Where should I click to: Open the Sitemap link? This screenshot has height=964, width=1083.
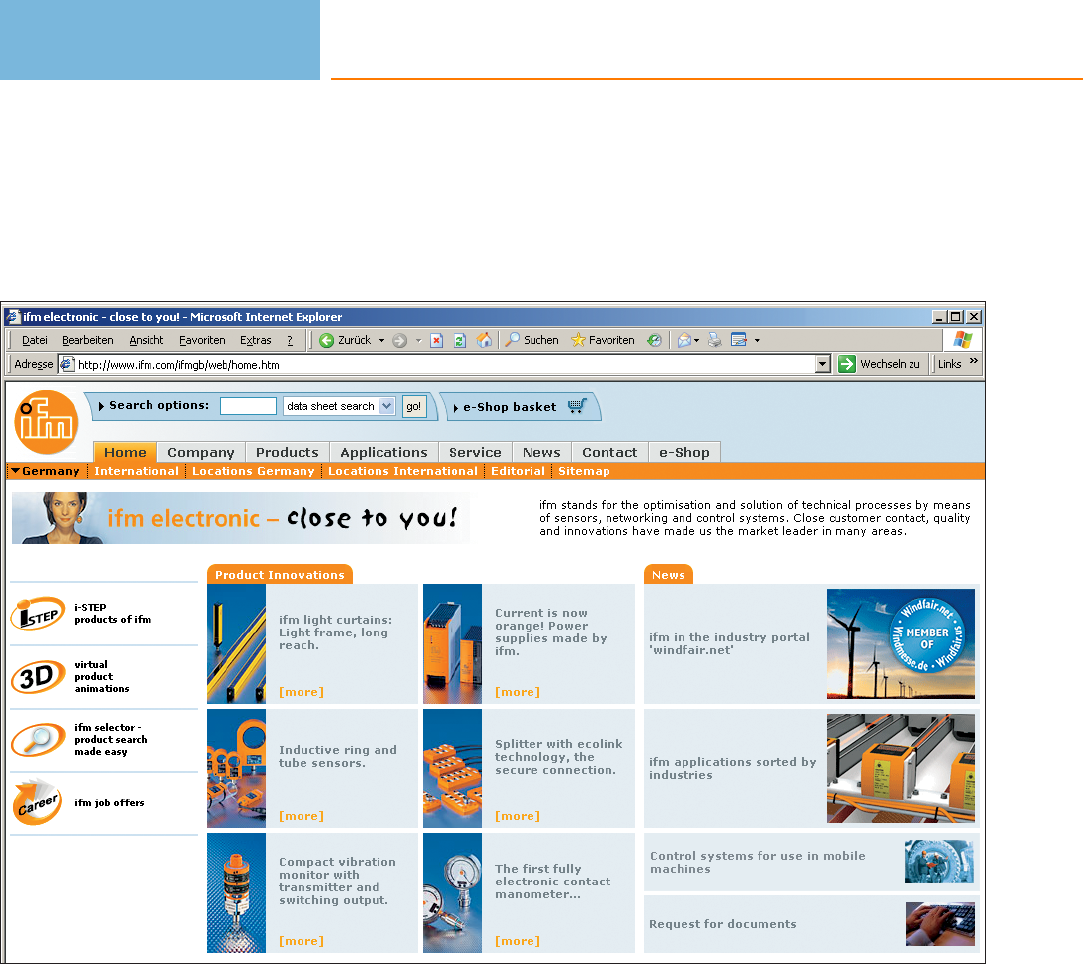coord(584,471)
